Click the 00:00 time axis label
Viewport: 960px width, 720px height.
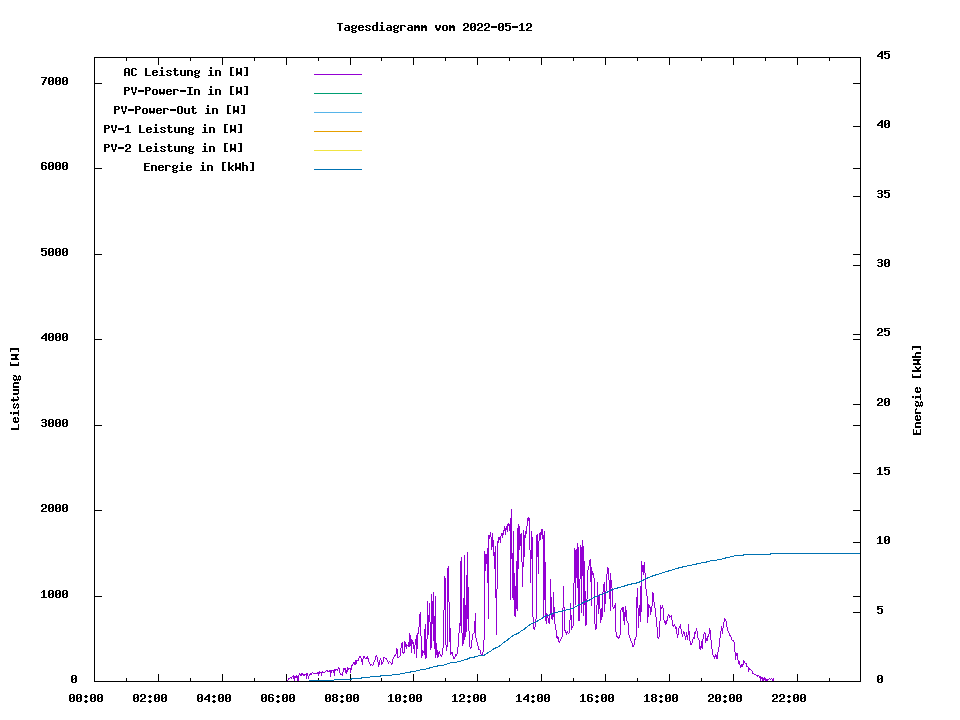(x=86, y=698)
